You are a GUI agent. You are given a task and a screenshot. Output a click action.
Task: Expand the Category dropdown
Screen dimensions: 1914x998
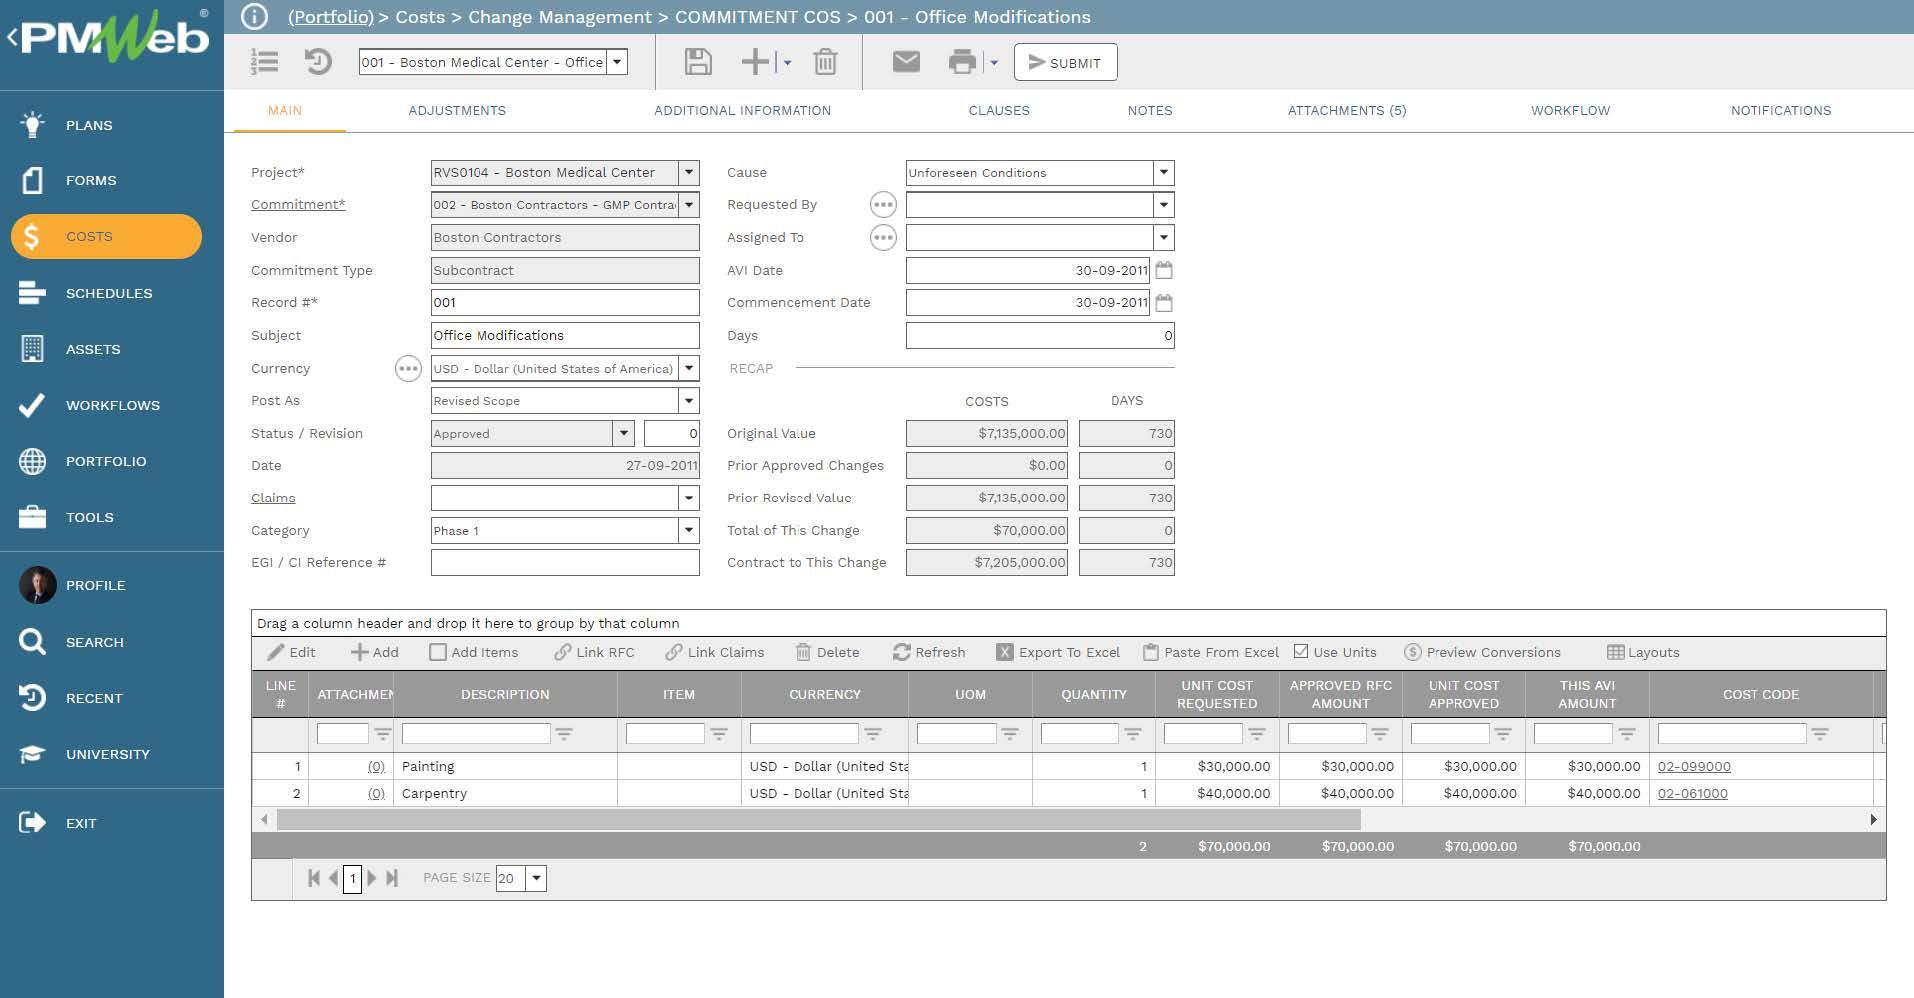(x=689, y=530)
